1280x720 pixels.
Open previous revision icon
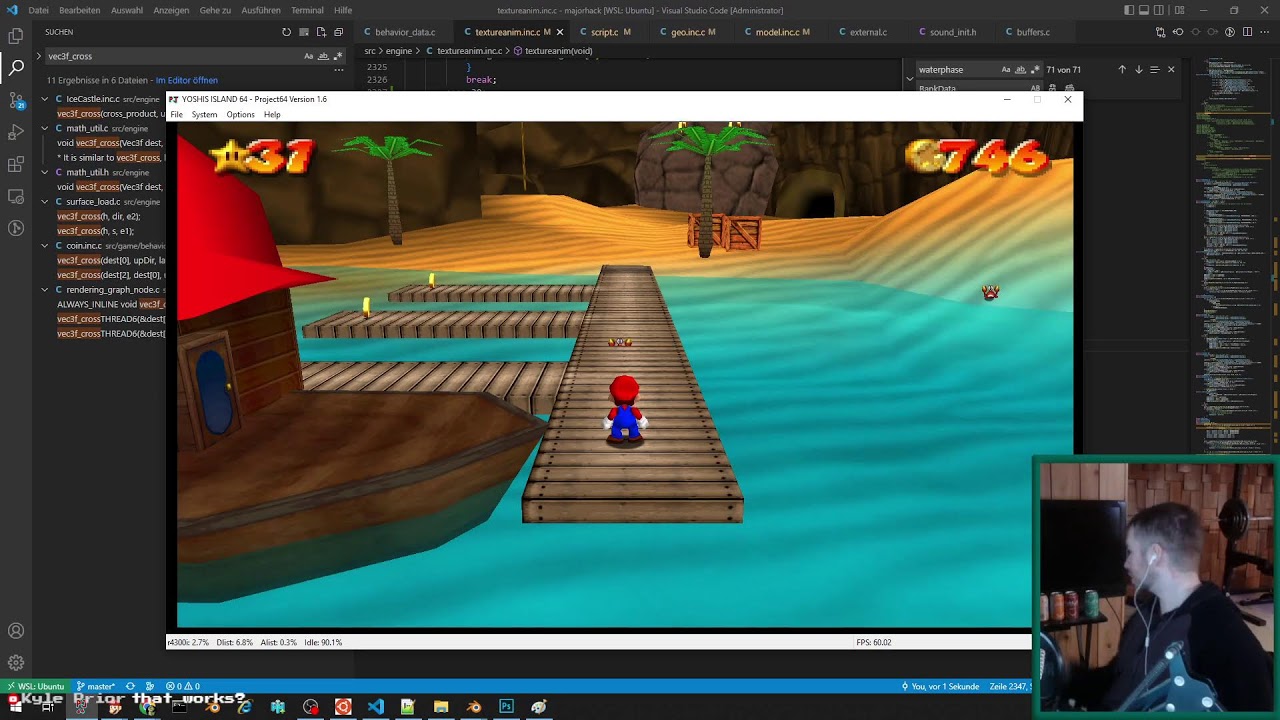pyautogui.click(x=1178, y=32)
